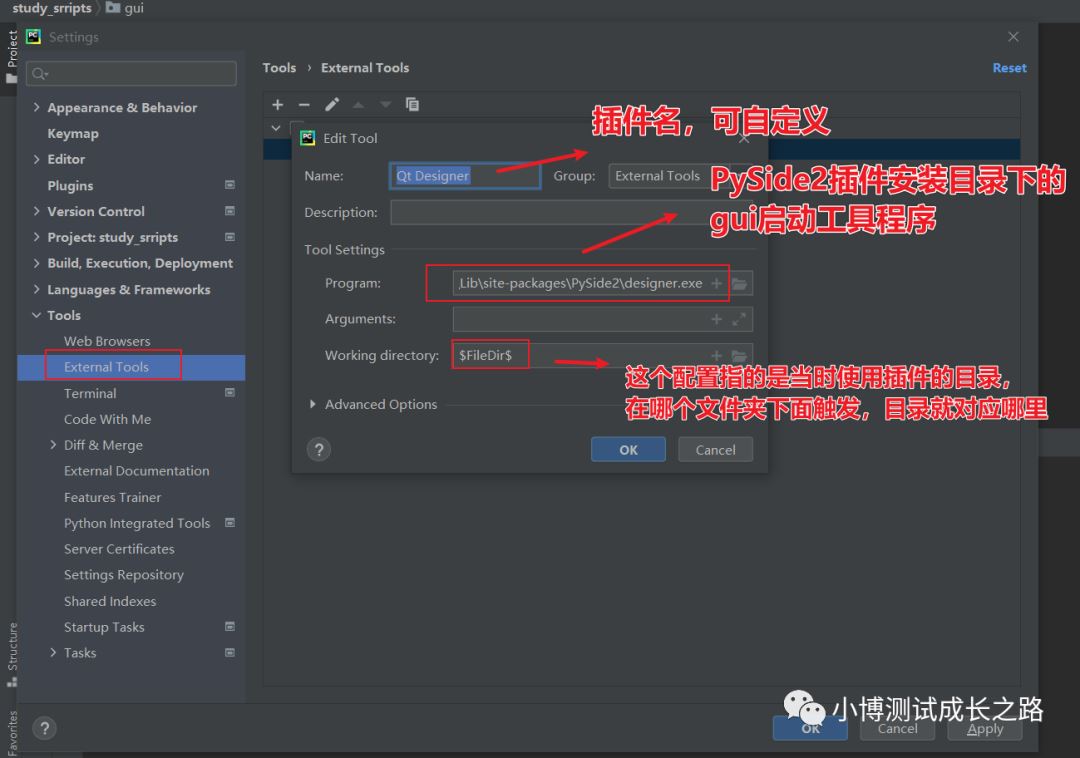Click the settings search field
The width and height of the screenshot is (1080, 758).
130,73
